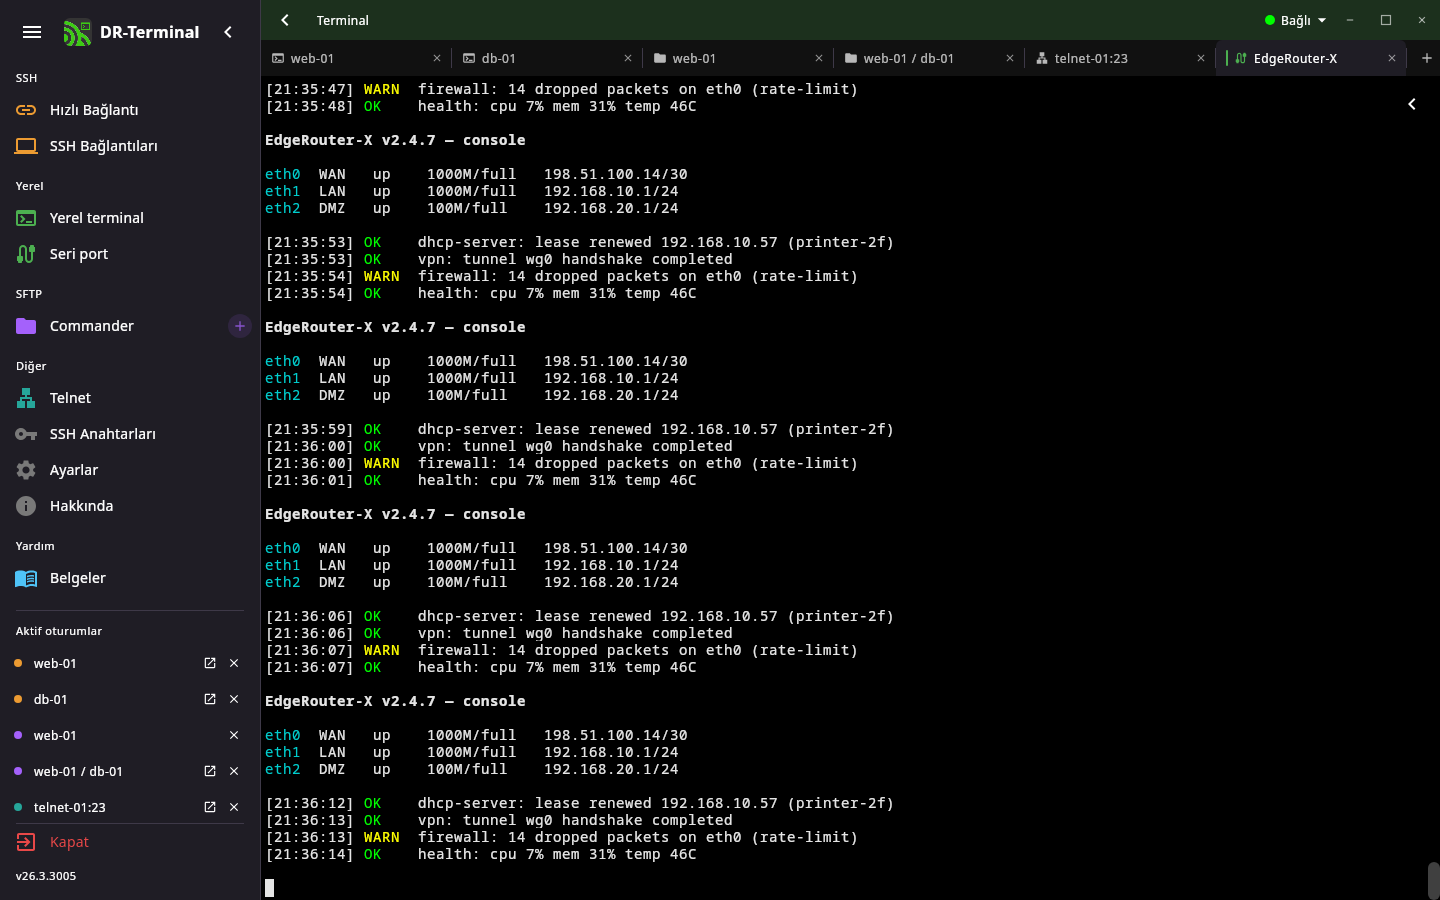Close first web-01 active session
This screenshot has width=1440, height=900.
coord(234,663)
